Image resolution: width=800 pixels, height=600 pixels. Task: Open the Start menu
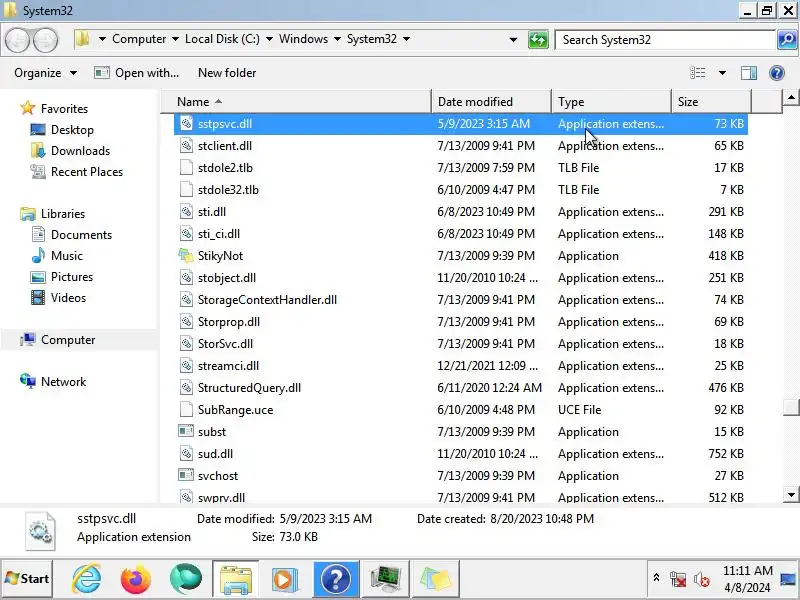point(28,579)
